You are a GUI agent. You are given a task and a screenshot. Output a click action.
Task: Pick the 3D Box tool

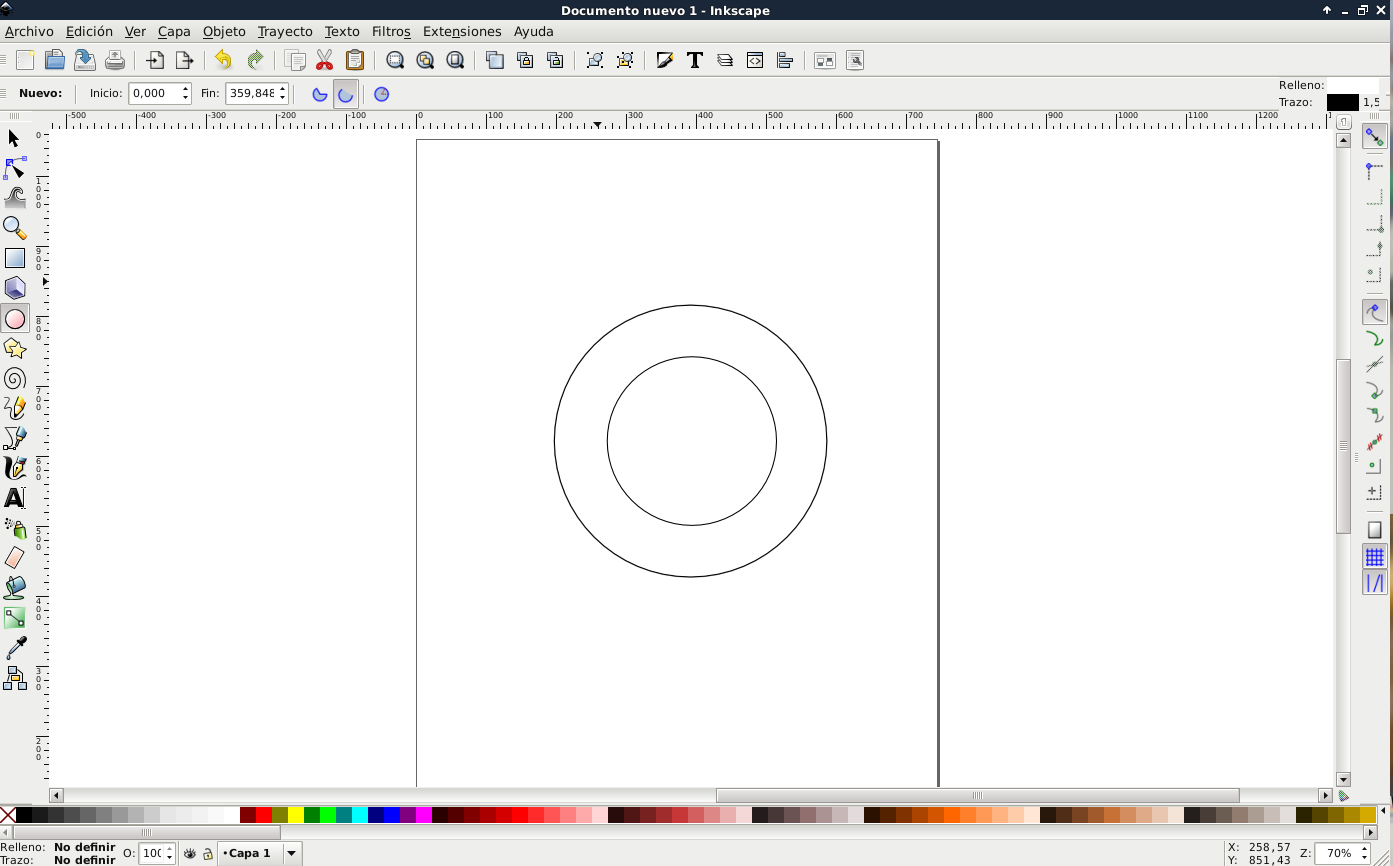point(14,288)
